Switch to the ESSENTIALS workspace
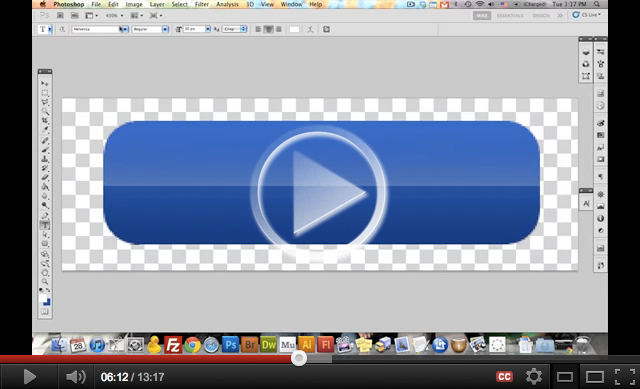Image resolution: width=640 pixels, height=389 pixels. tap(510, 16)
